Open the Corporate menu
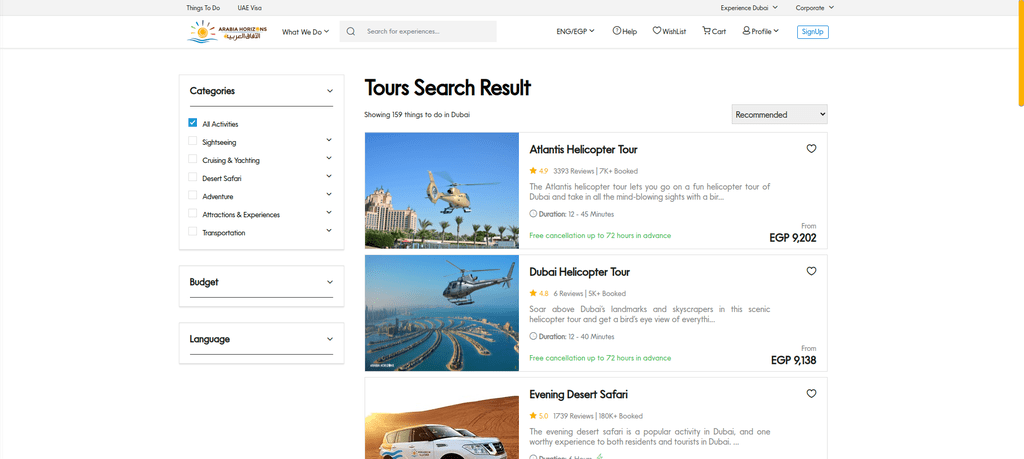This screenshot has height=459, width=1024. point(814,8)
